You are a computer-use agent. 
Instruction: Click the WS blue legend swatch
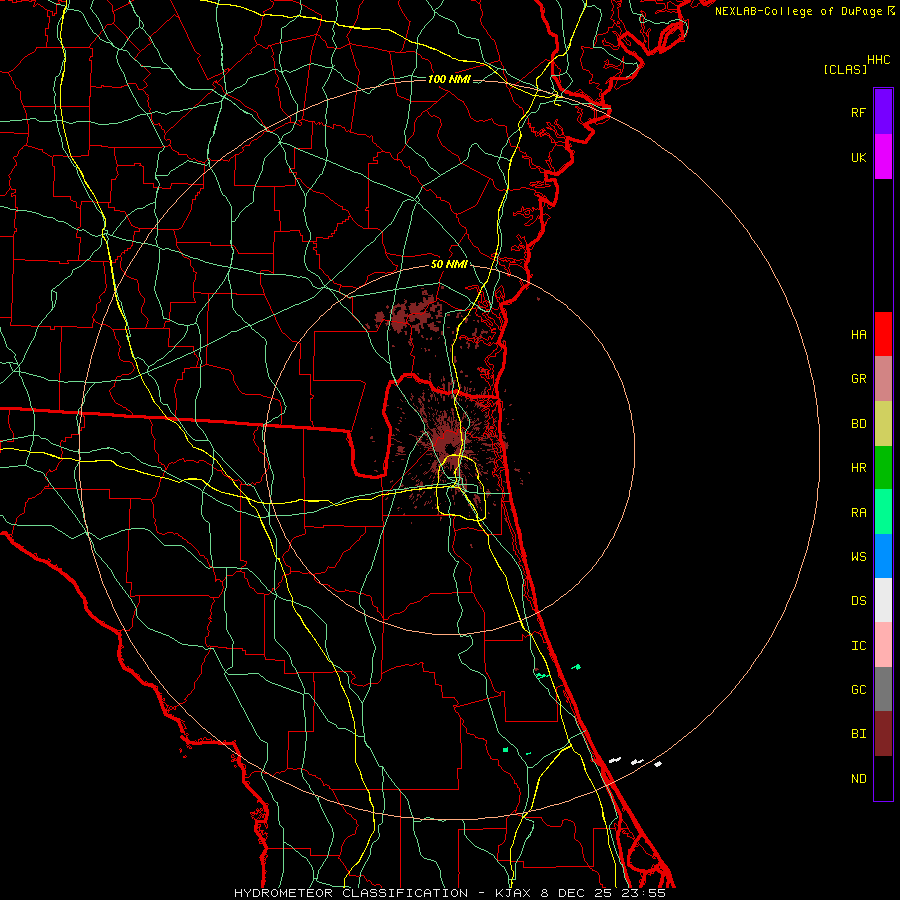[883, 556]
